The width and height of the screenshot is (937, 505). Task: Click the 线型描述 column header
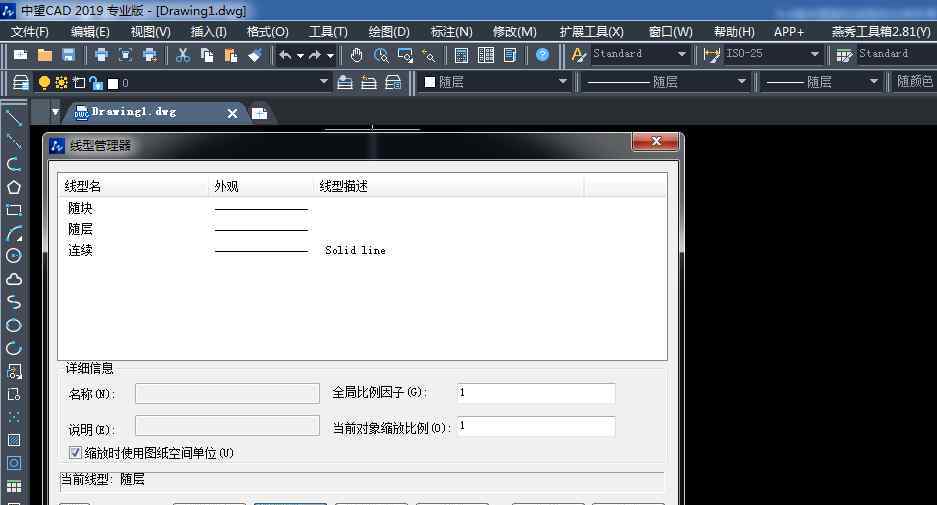pyautogui.click(x=447, y=186)
